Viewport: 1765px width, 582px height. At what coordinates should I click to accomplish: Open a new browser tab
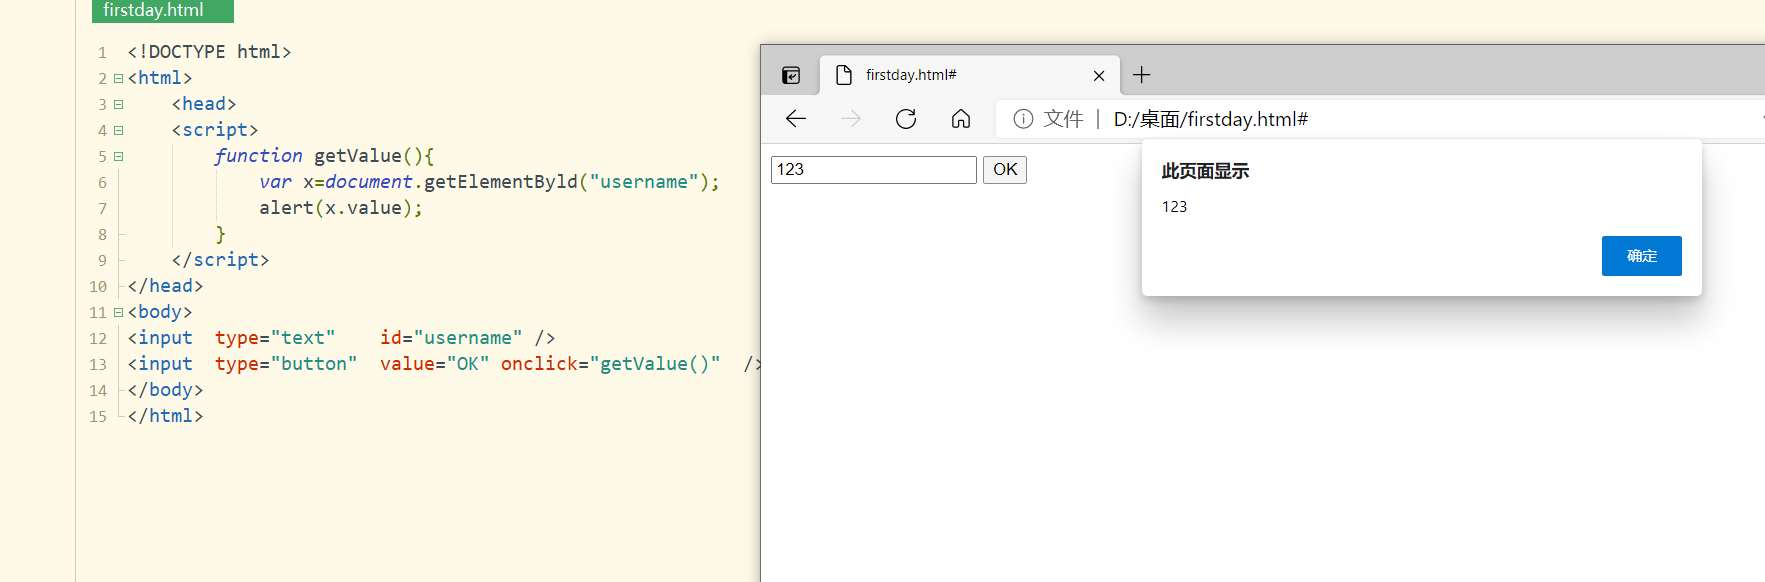pos(1142,75)
